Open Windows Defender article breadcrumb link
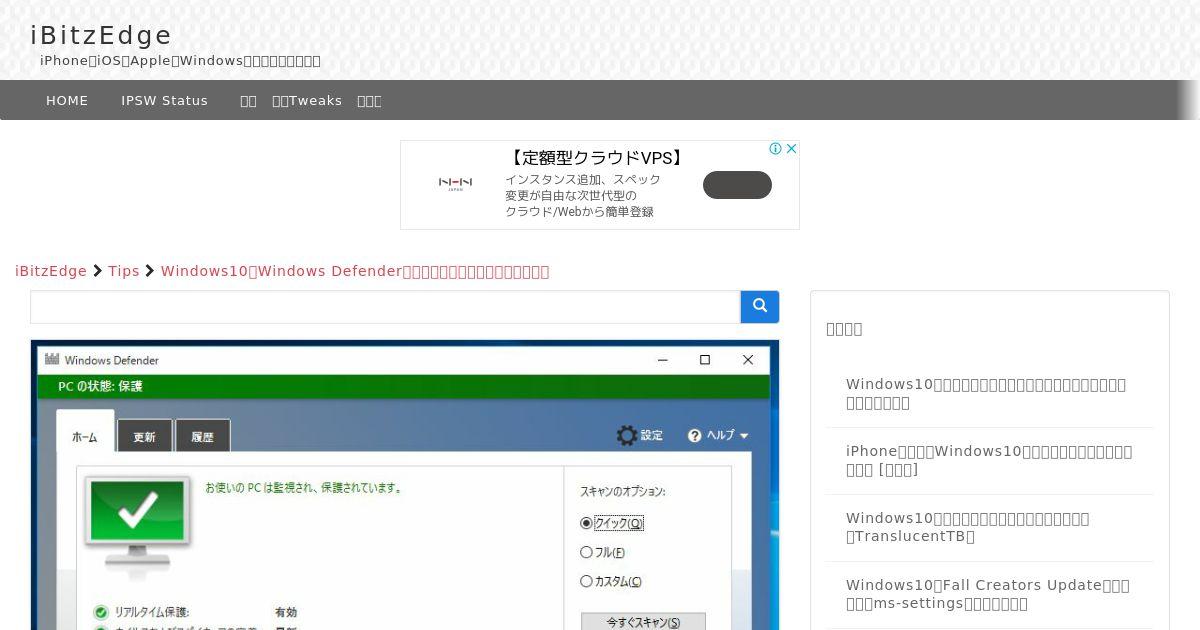 pos(355,271)
